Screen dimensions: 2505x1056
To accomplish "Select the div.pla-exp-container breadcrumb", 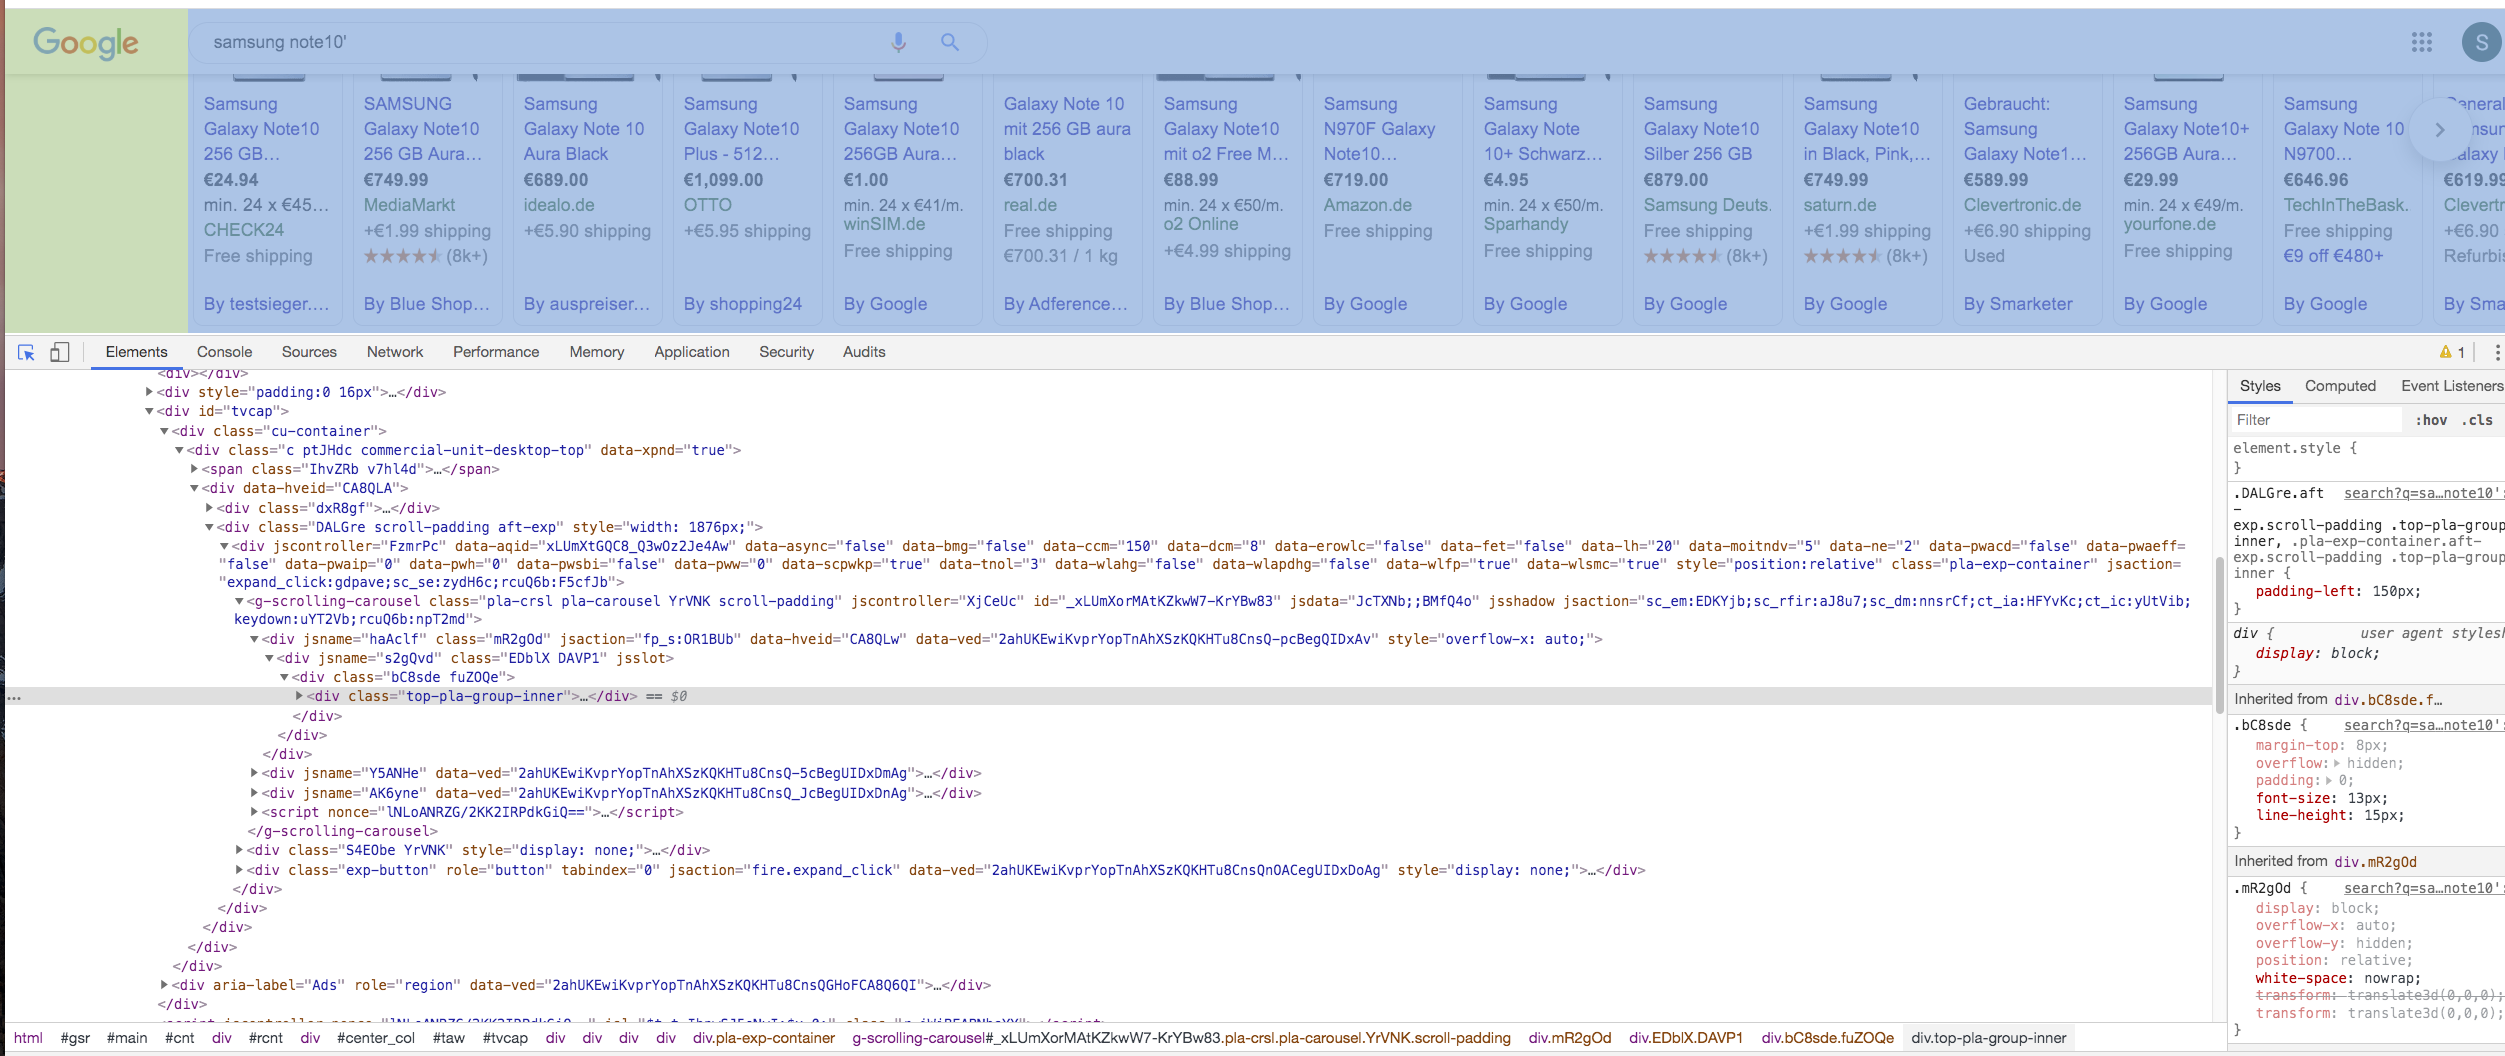I will [x=763, y=1038].
